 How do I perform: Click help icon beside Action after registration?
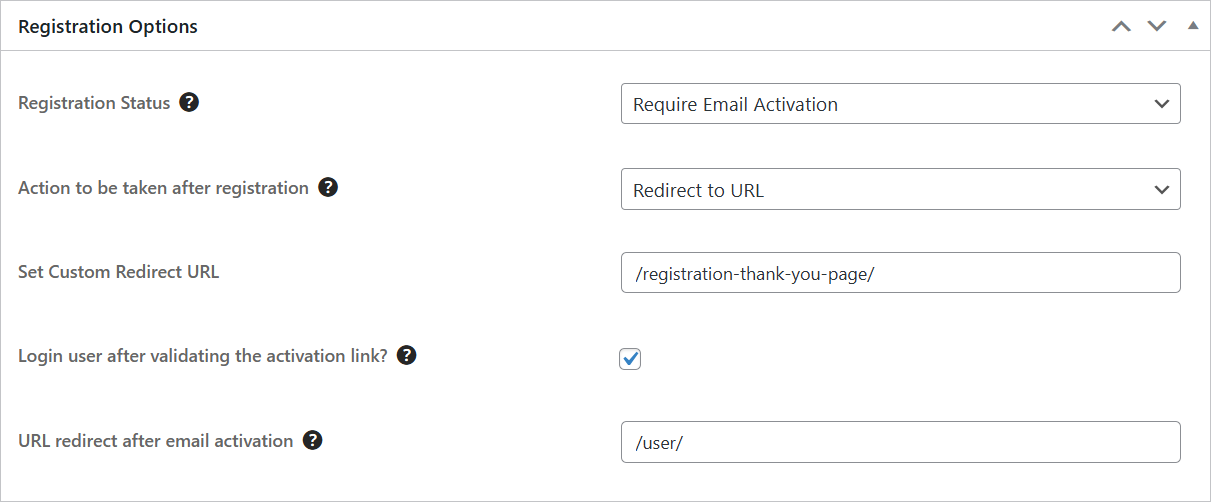click(328, 187)
